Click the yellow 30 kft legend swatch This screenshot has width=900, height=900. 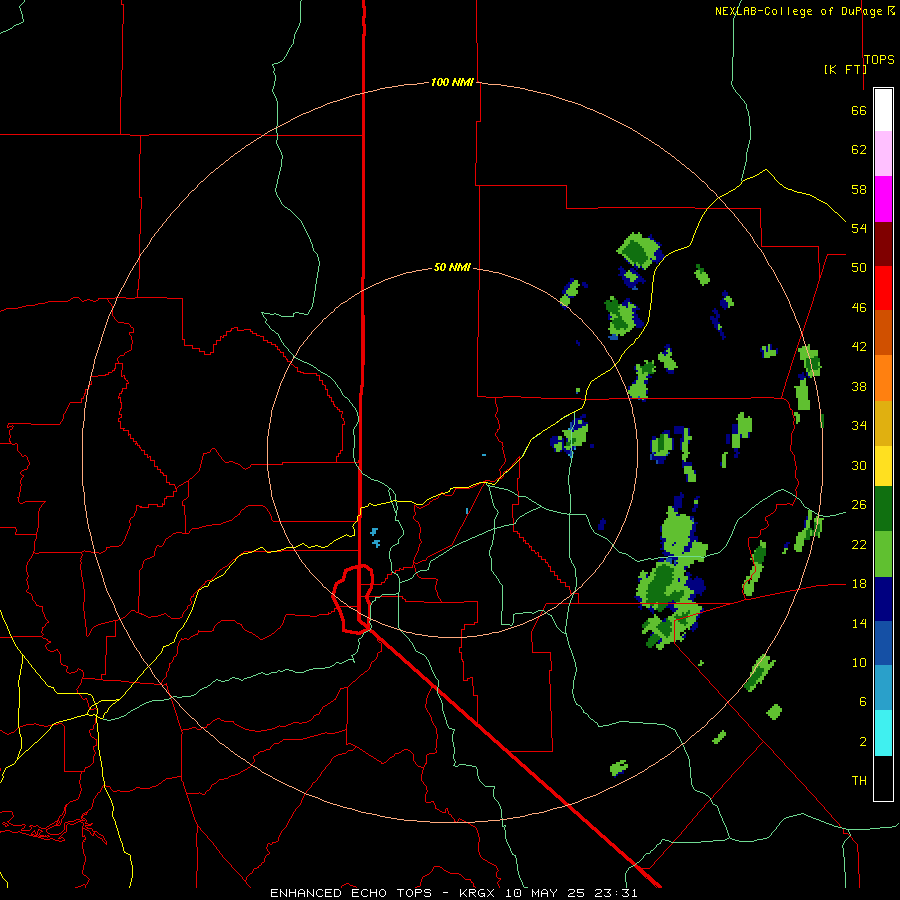pyautogui.click(x=883, y=465)
